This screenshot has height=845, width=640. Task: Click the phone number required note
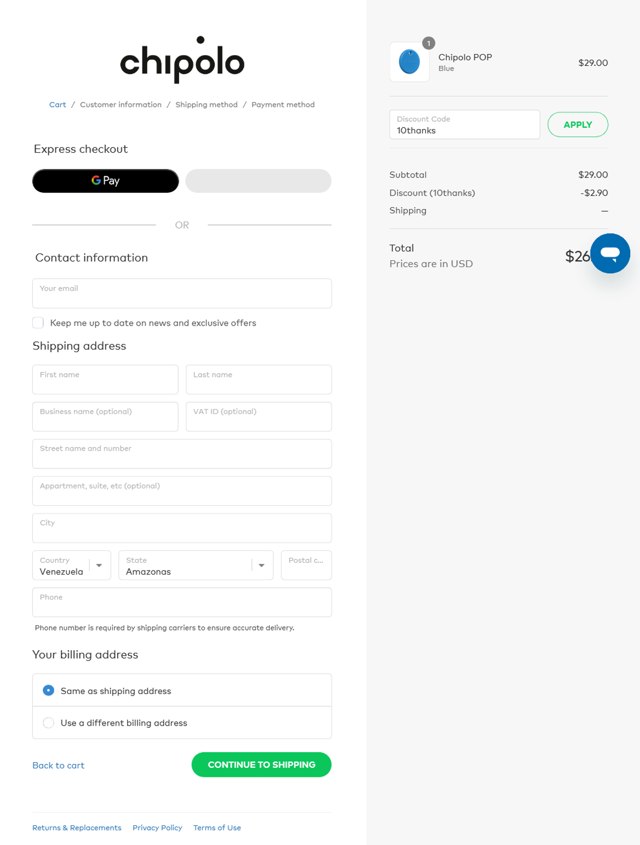pyautogui.click(x=164, y=628)
